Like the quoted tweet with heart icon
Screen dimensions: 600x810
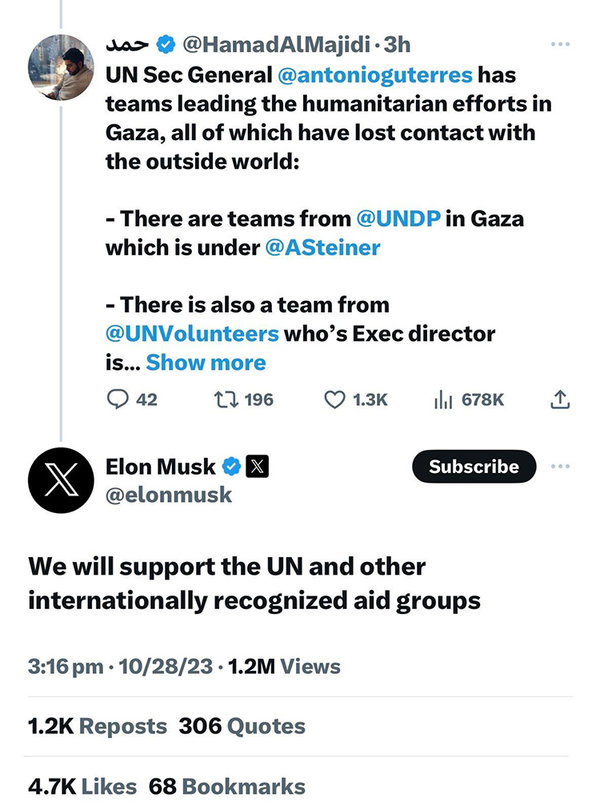[335, 400]
